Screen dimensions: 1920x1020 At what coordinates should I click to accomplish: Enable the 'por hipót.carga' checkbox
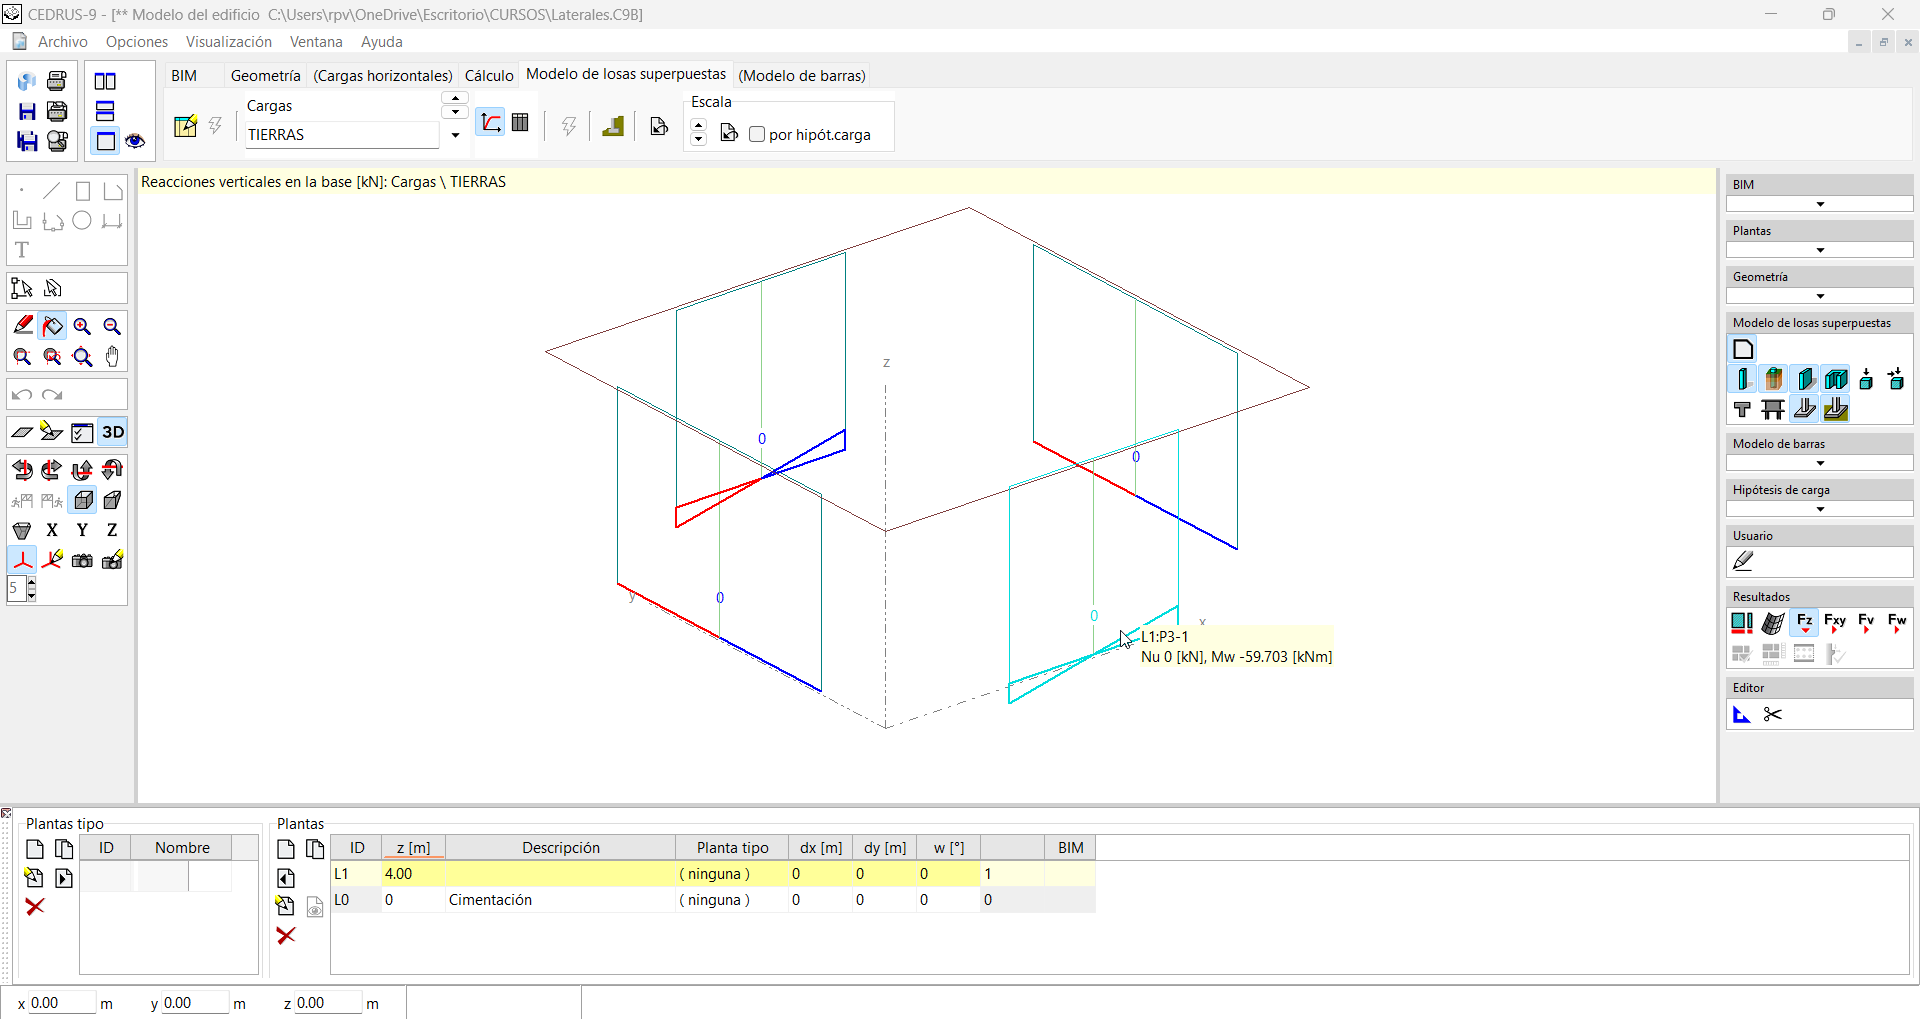757,135
